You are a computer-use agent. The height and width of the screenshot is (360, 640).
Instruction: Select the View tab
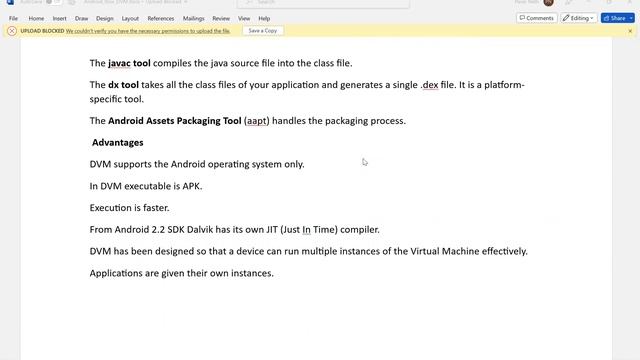click(244, 18)
